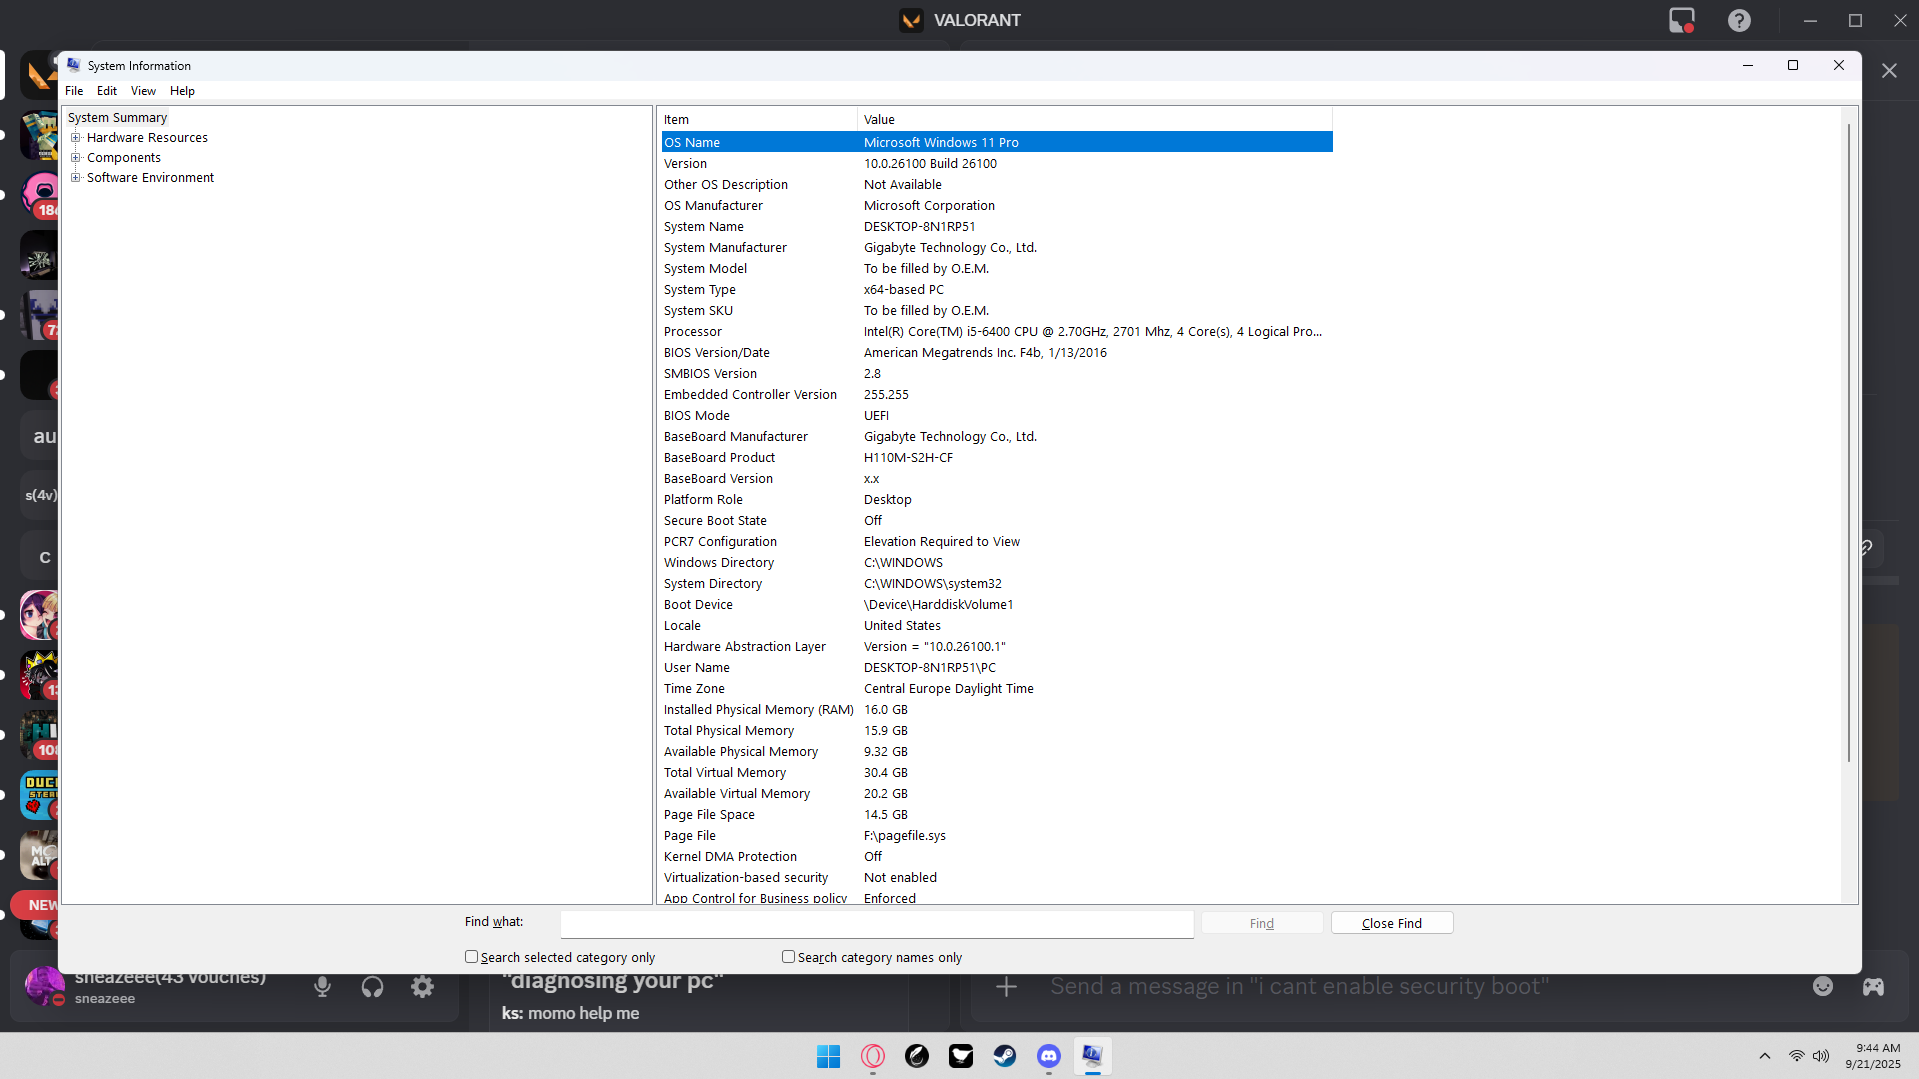Add an attachment with the plus icon
Screen dimensions: 1919x1079
1007,987
